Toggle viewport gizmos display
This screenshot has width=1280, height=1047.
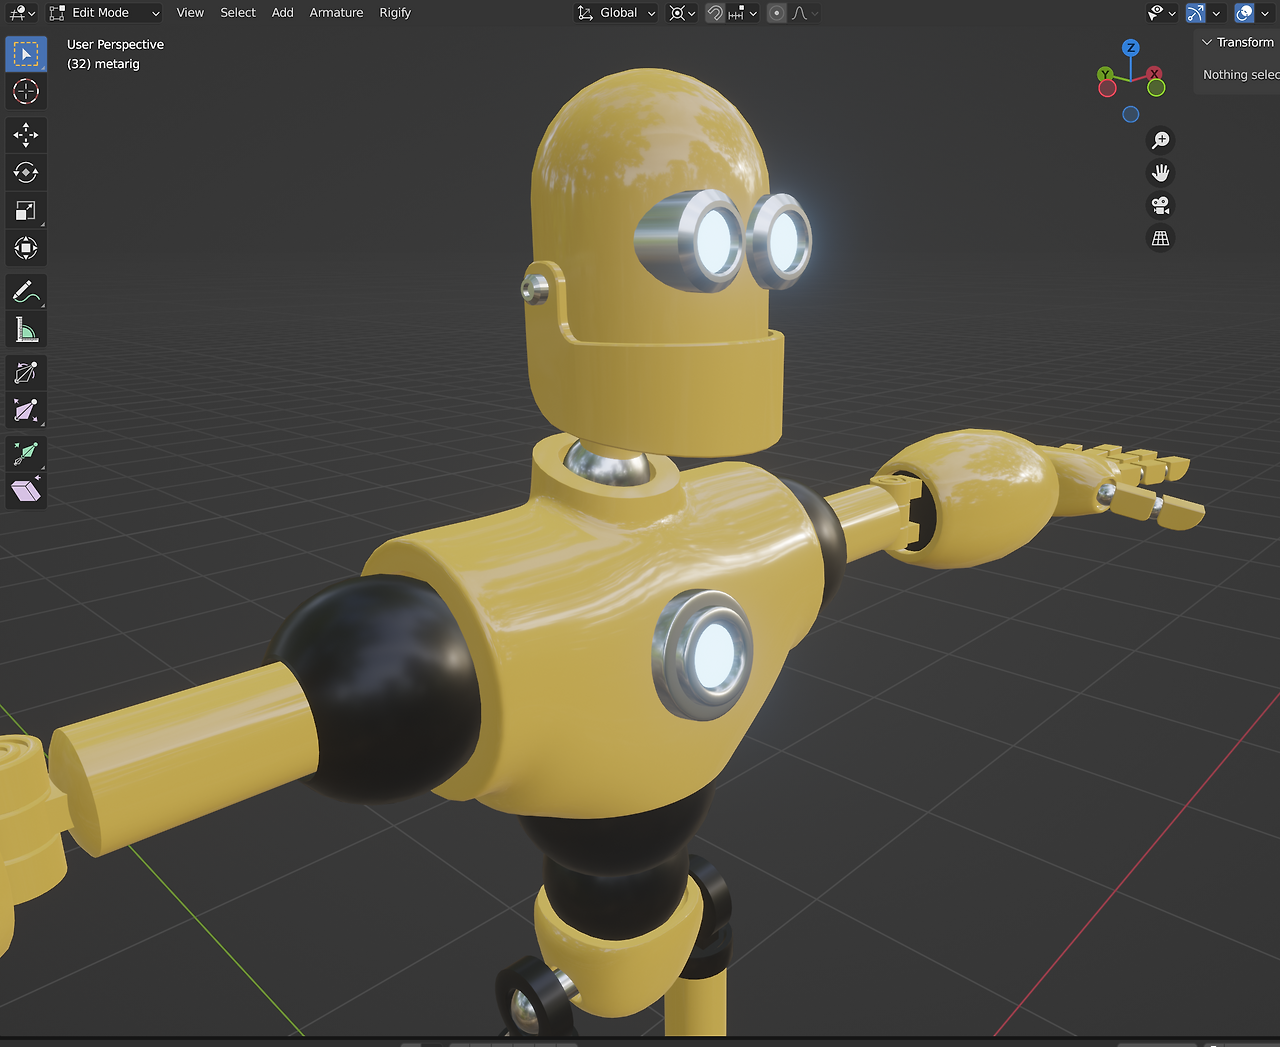pyautogui.click(x=1195, y=13)
